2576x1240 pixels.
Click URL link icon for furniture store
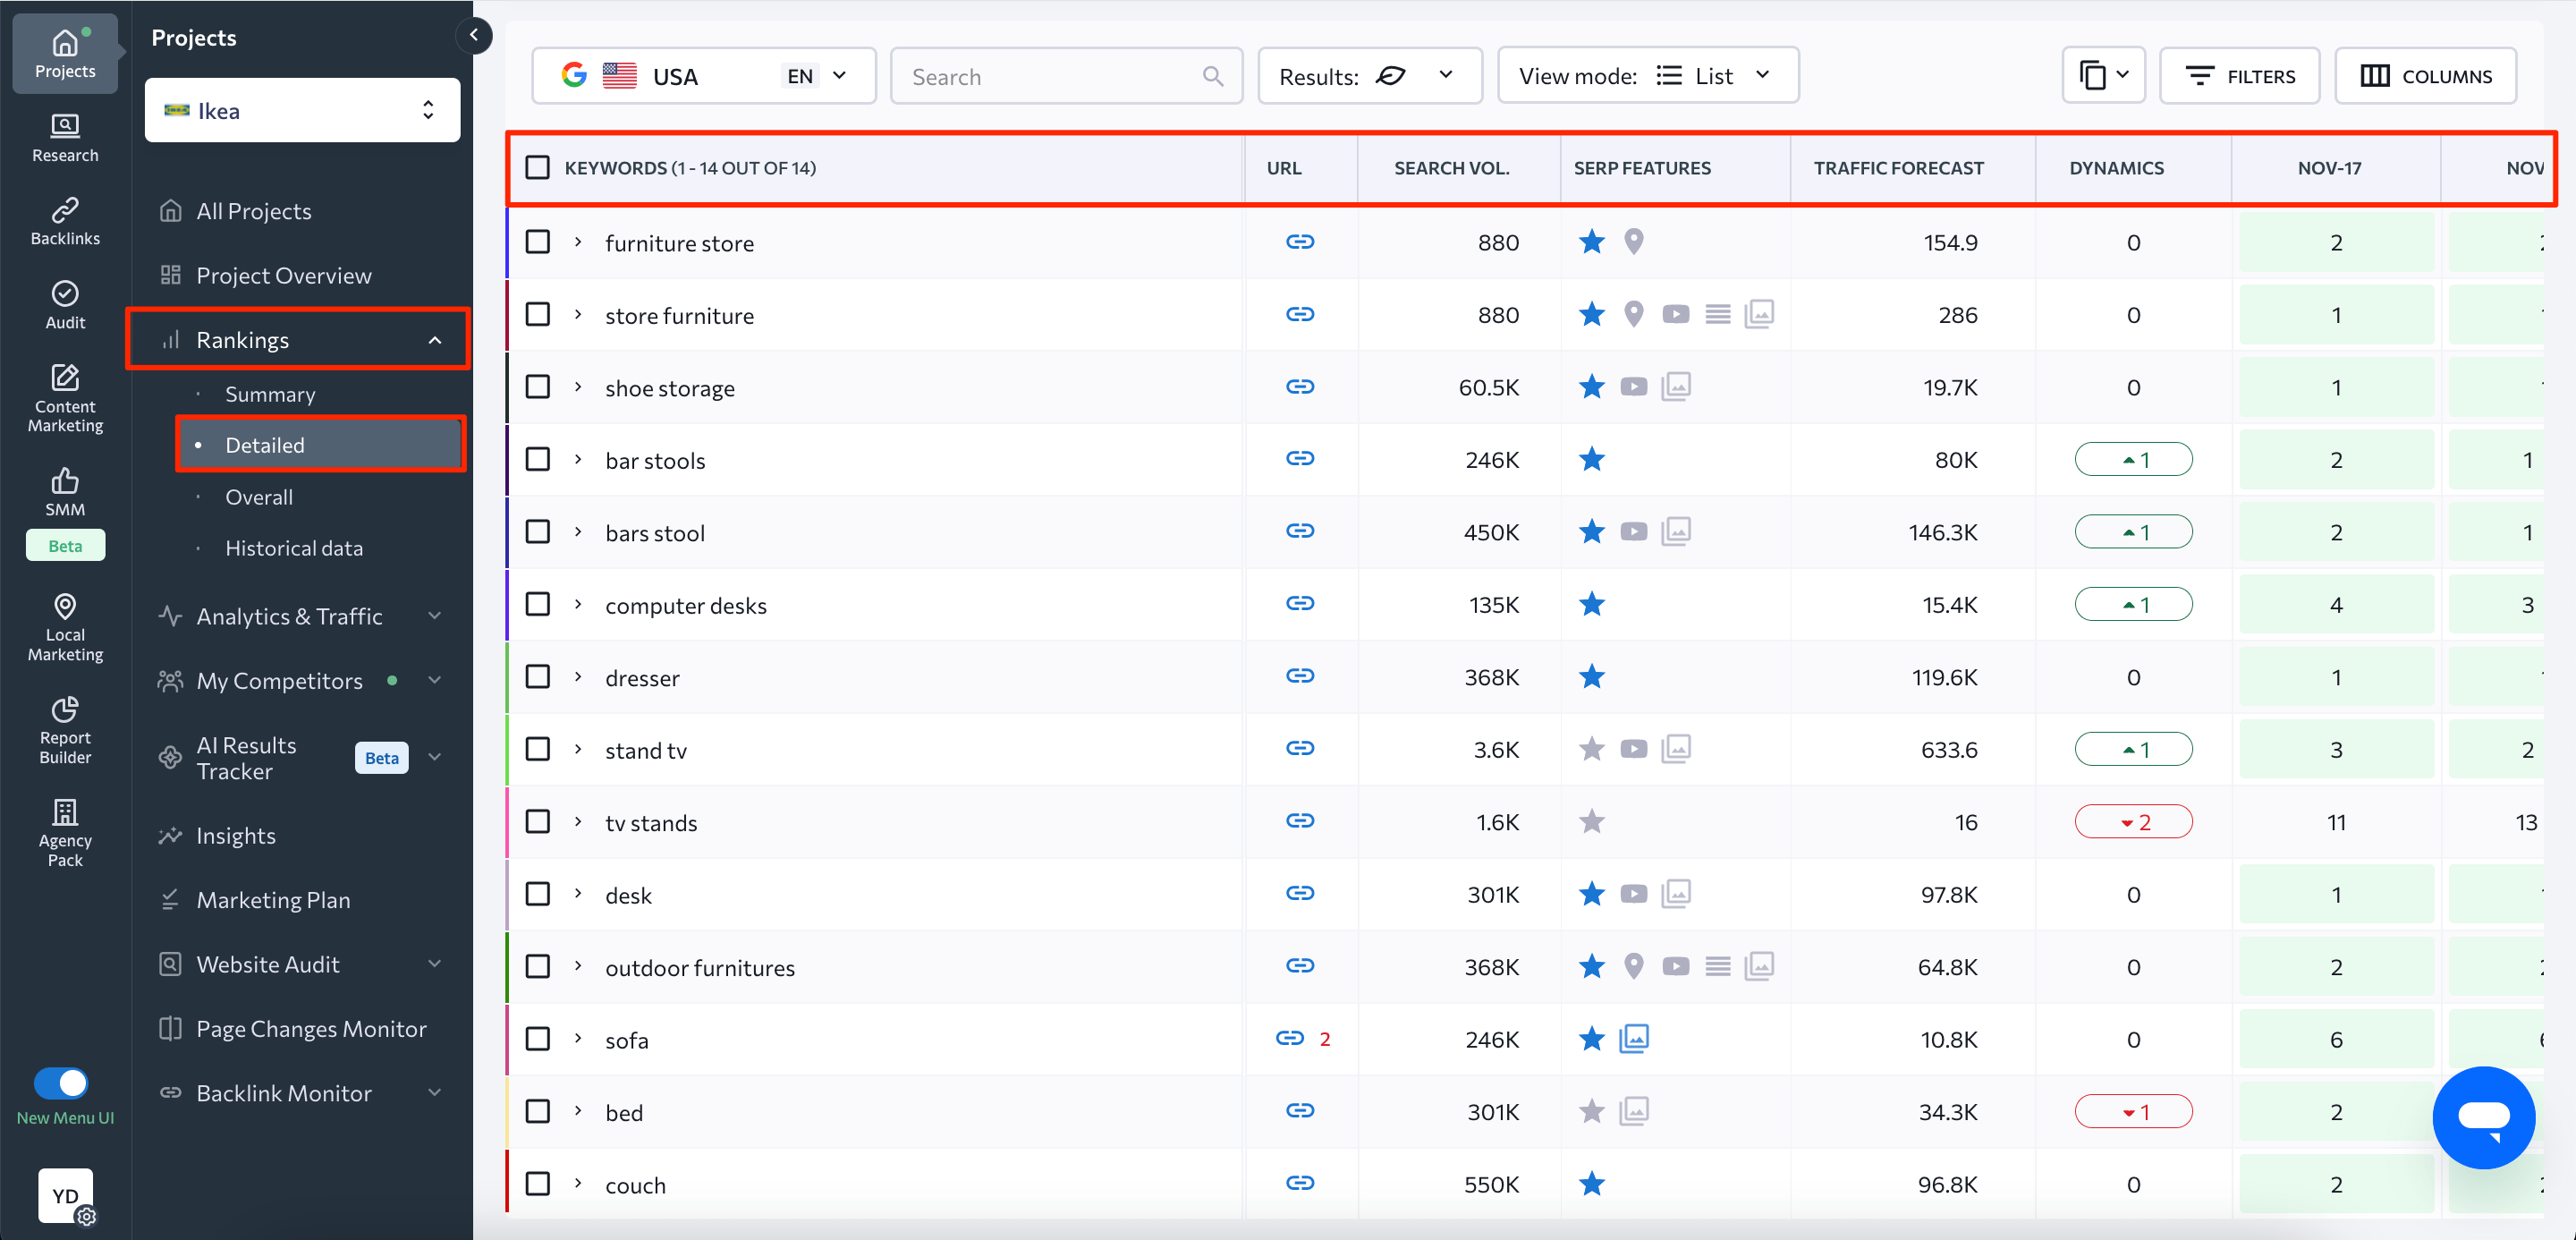click(1299, 242)
